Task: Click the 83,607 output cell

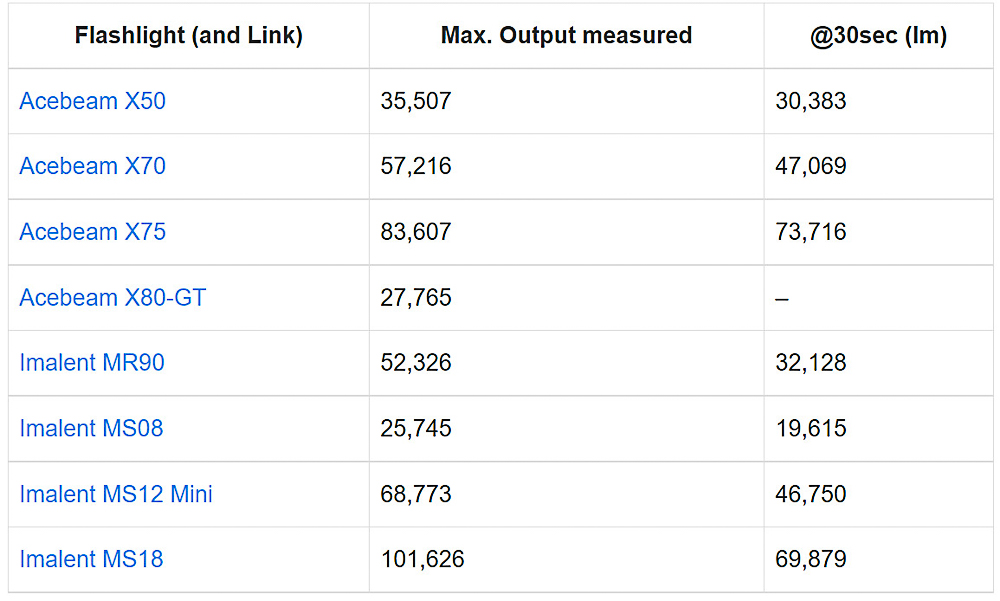Action: pos(416,232)
